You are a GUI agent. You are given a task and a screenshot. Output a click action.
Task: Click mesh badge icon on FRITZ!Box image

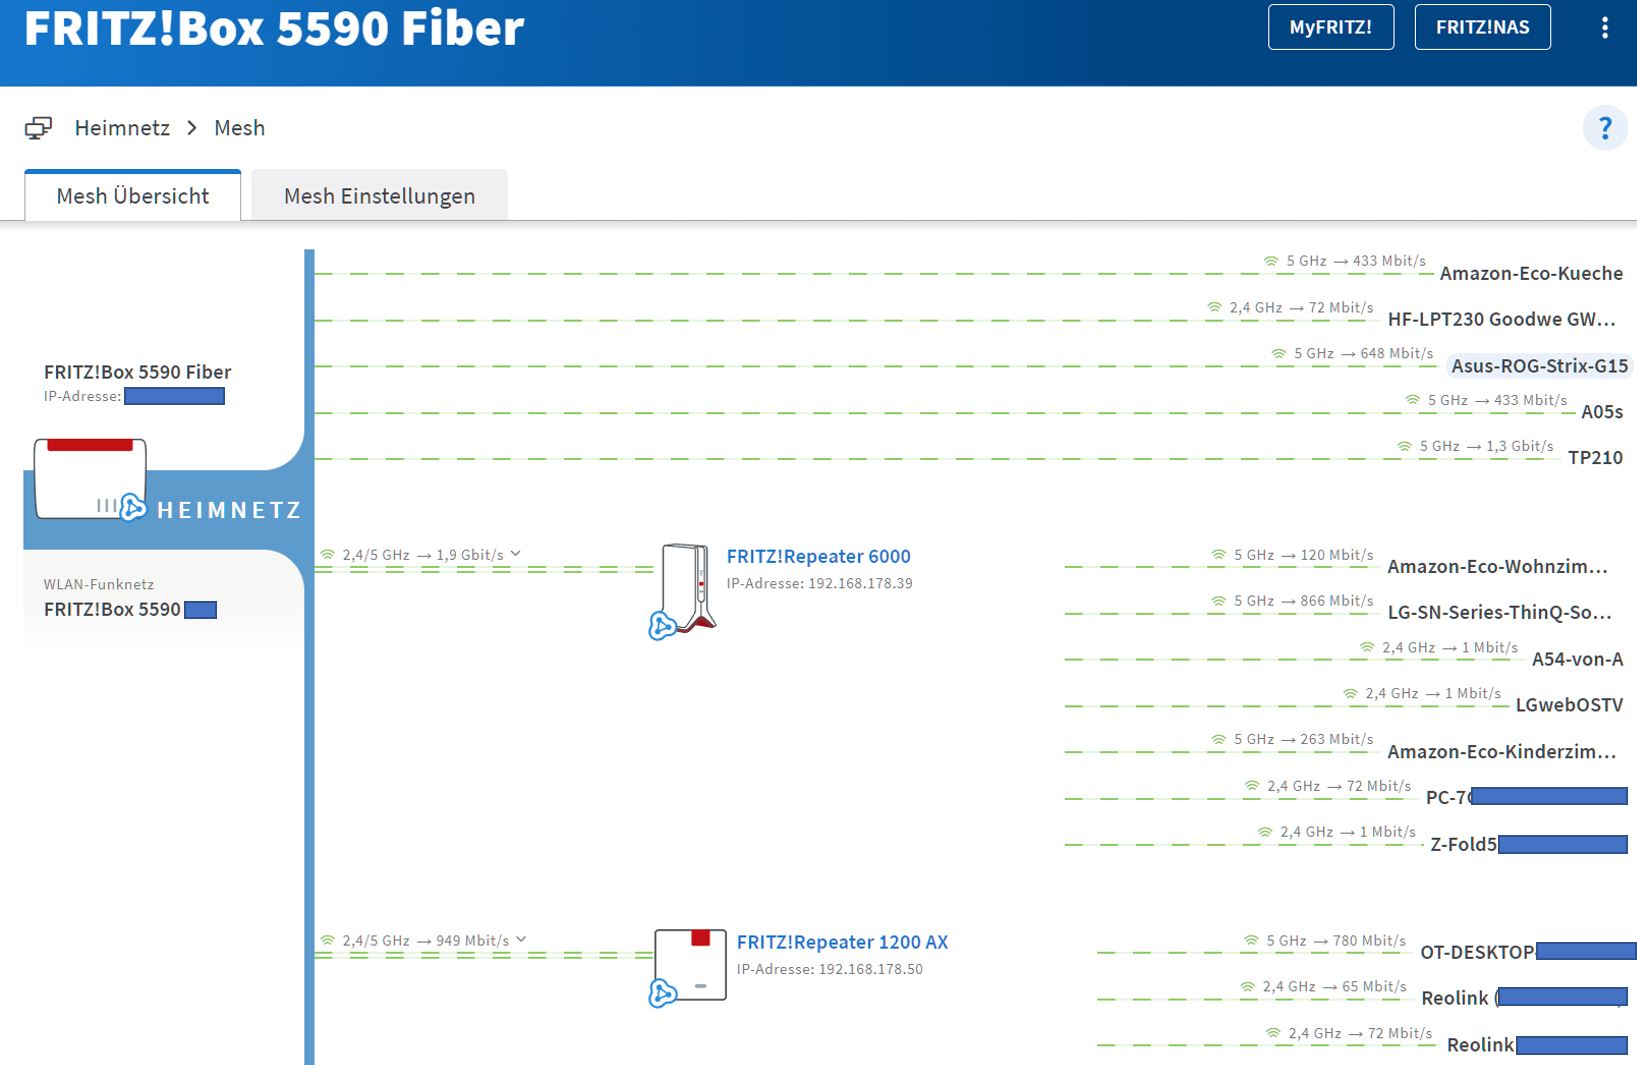tap(132, 508)
